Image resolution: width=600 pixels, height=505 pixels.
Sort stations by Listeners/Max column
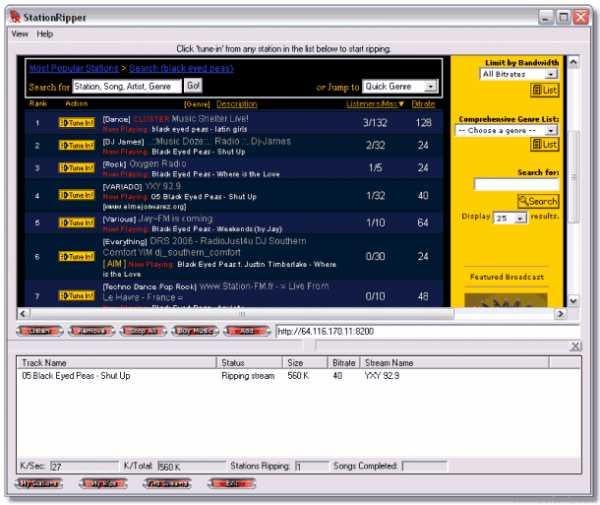click(375, 104)
